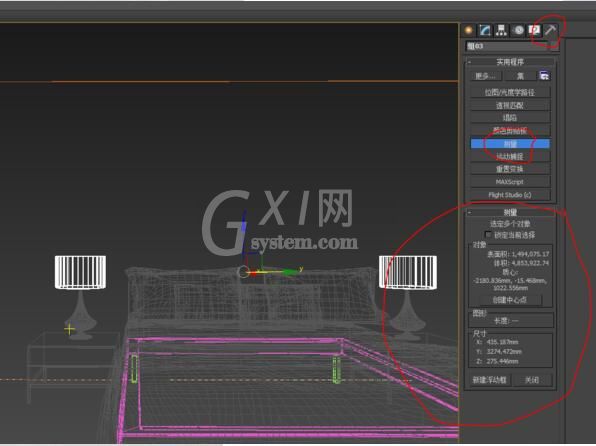This screenshot has height=446, width=596.
Task: Click the object name field showing 组03
Action: [507, 46]
